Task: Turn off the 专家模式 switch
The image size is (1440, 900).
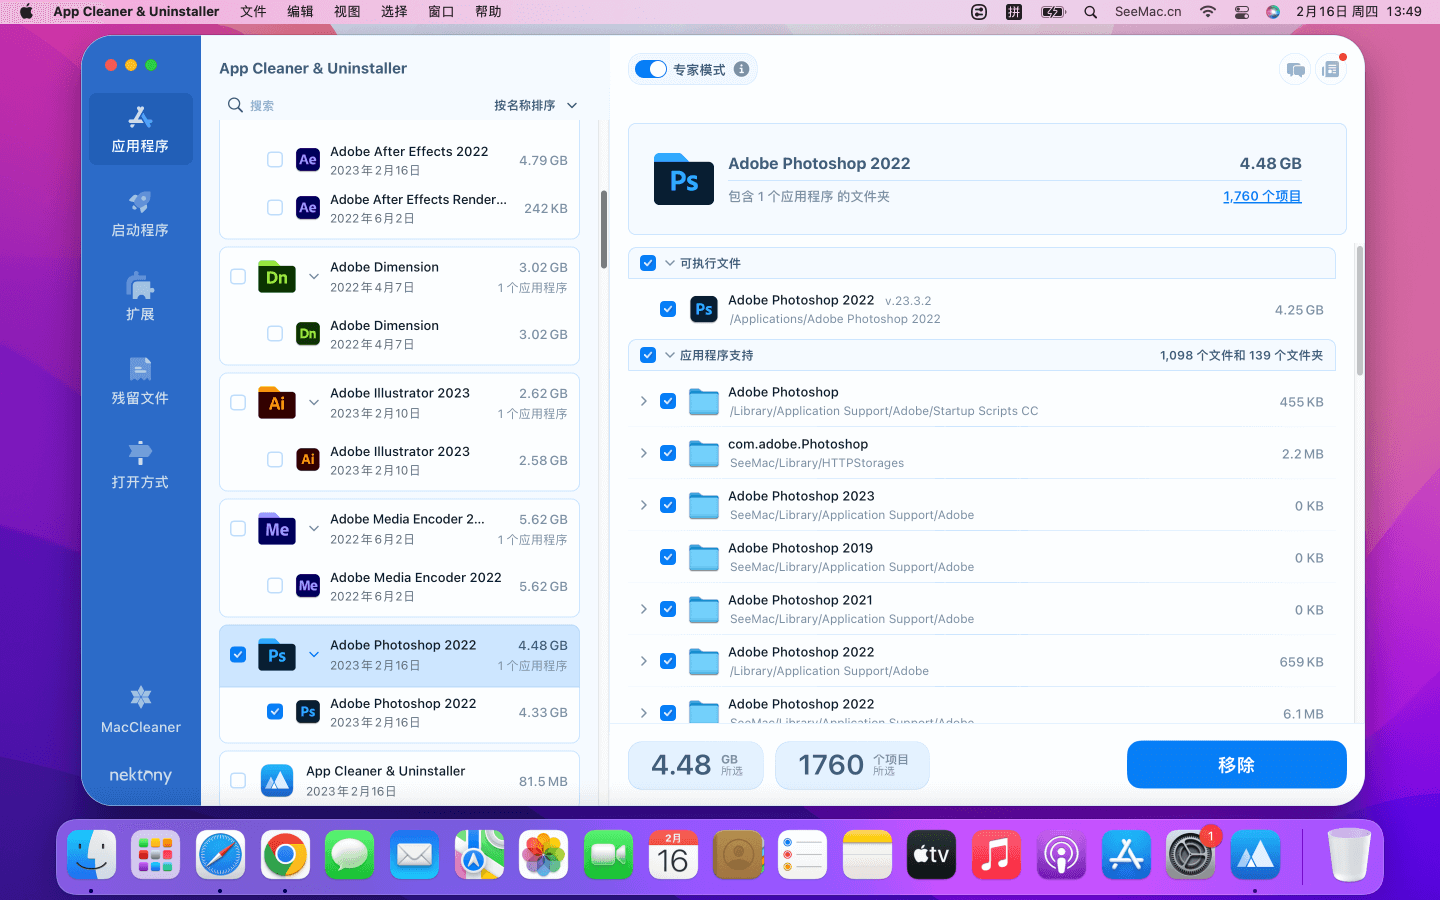Action: 651,69
